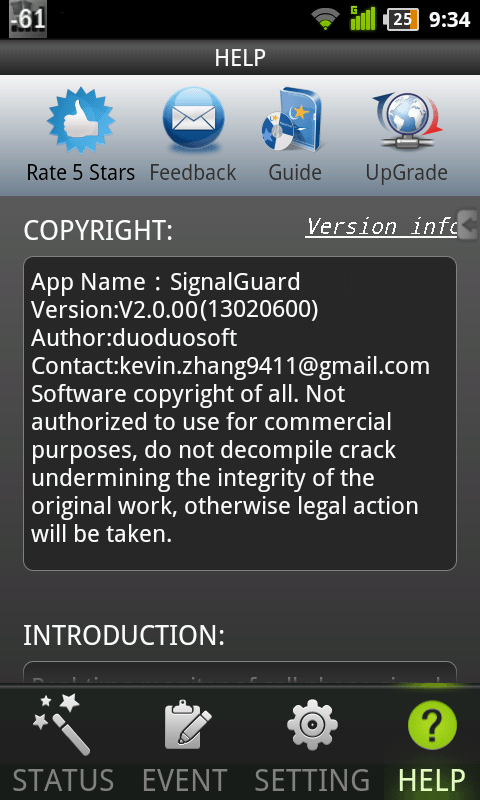
Task: Collapse the side arrow handle beside Version info
Action: (x=468, y=224)
